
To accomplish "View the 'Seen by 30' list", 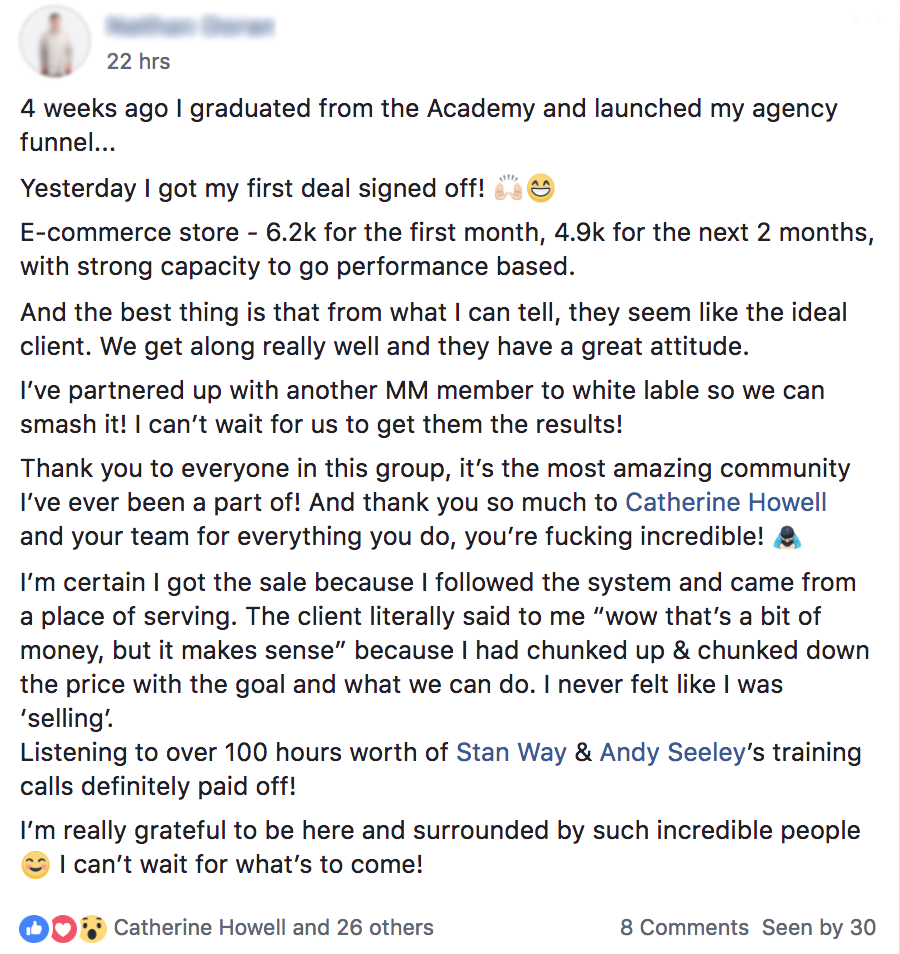I will 819,928.
